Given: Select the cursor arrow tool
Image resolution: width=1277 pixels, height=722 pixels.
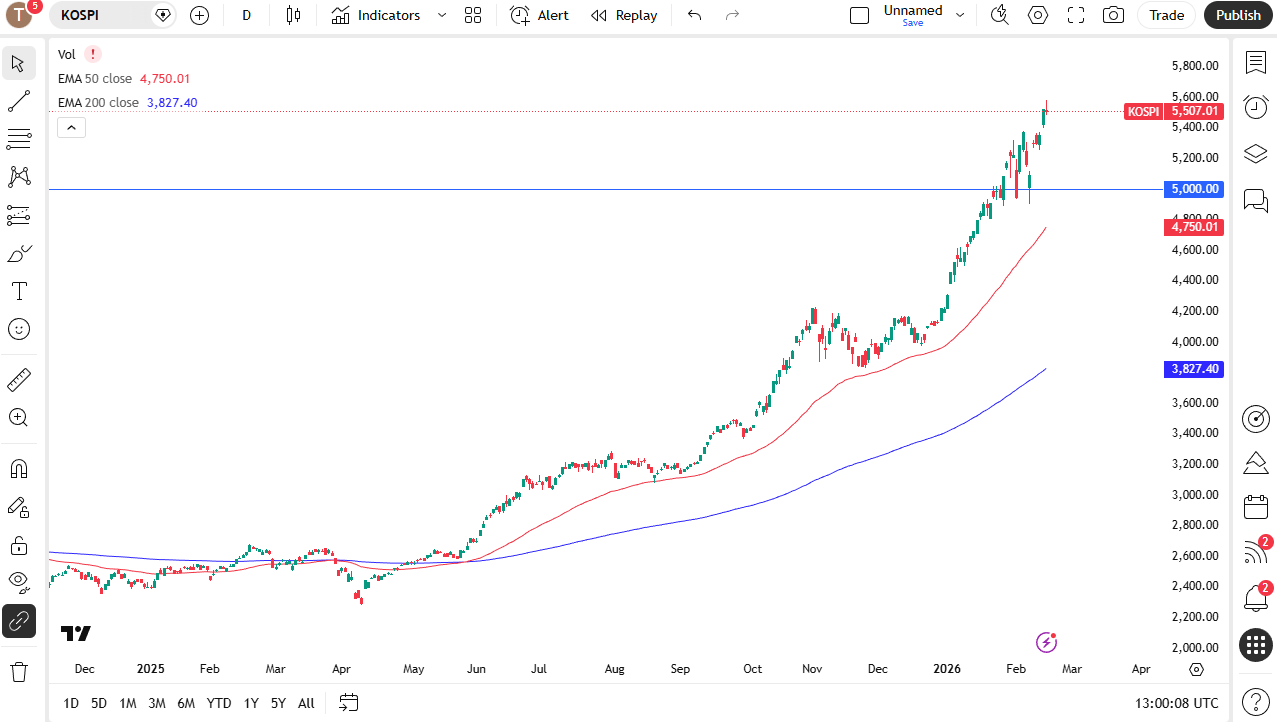Looking at the screenshot, I should pos(18,63).
